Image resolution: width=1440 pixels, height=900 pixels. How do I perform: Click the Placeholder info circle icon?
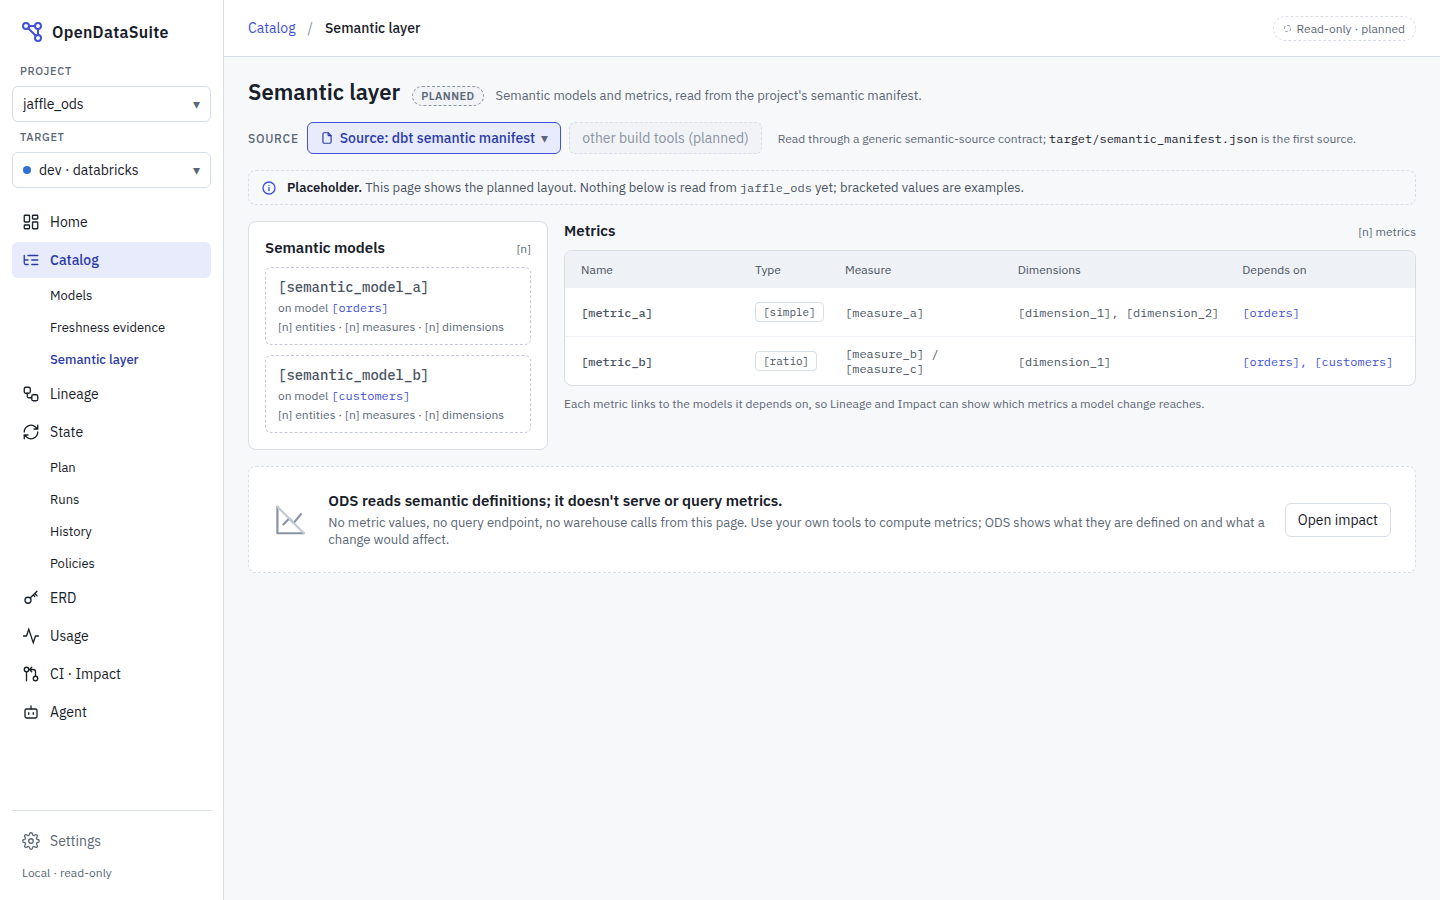(269, 188)
